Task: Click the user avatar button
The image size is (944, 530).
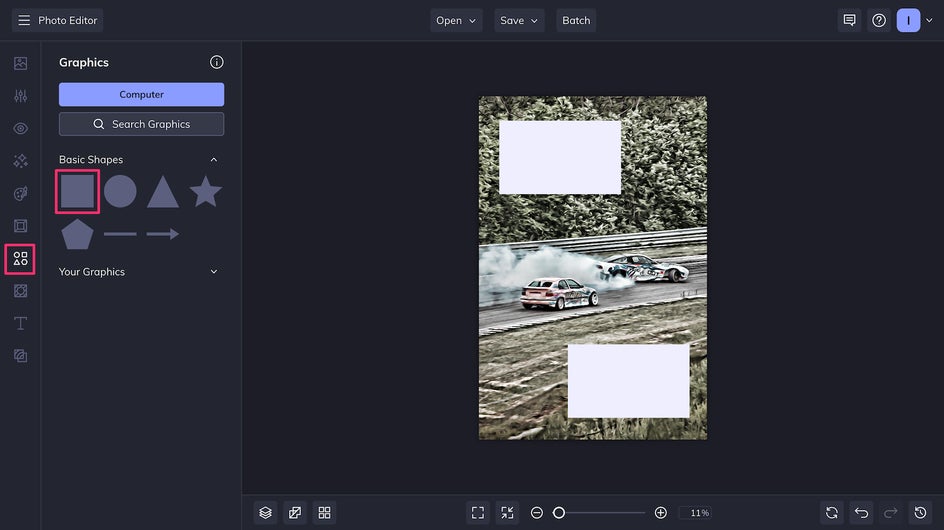Action: pos(908,20)
